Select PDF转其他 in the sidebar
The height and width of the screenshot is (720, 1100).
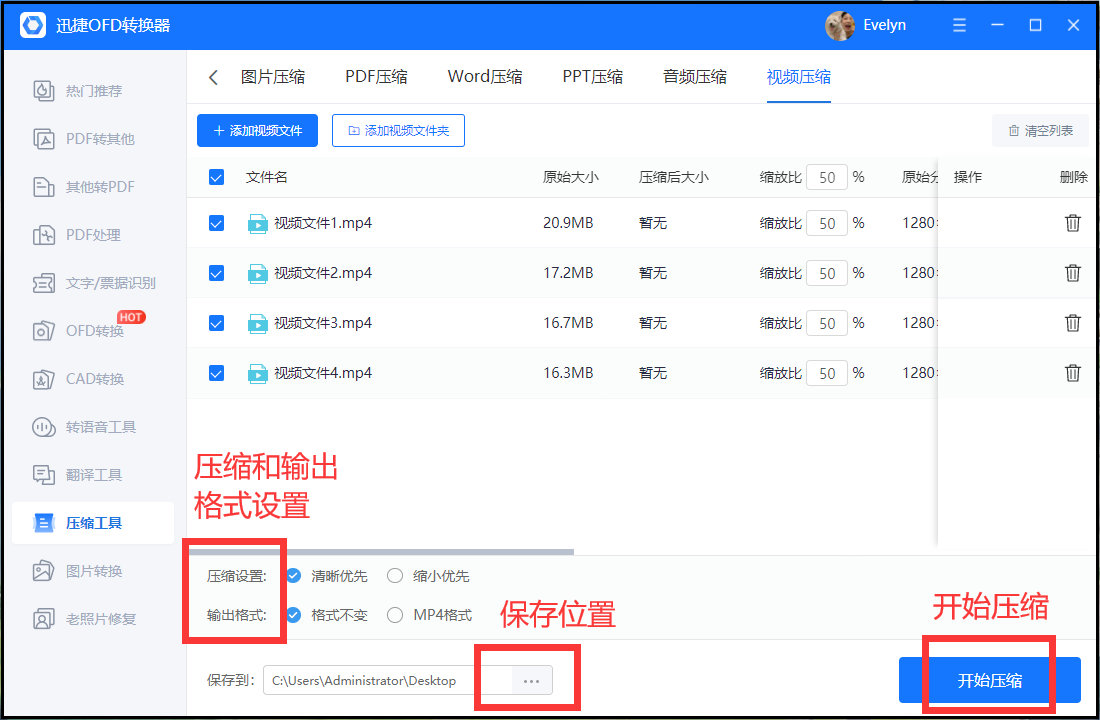[83, 139]
